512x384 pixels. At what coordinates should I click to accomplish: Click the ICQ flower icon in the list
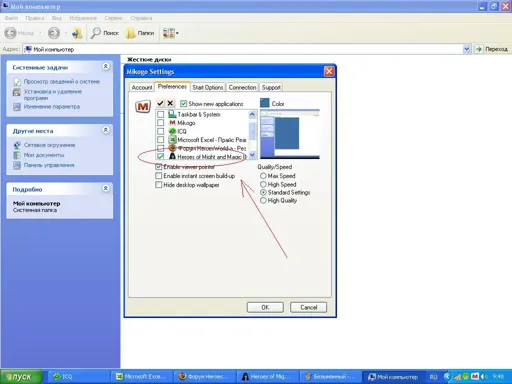172,131
